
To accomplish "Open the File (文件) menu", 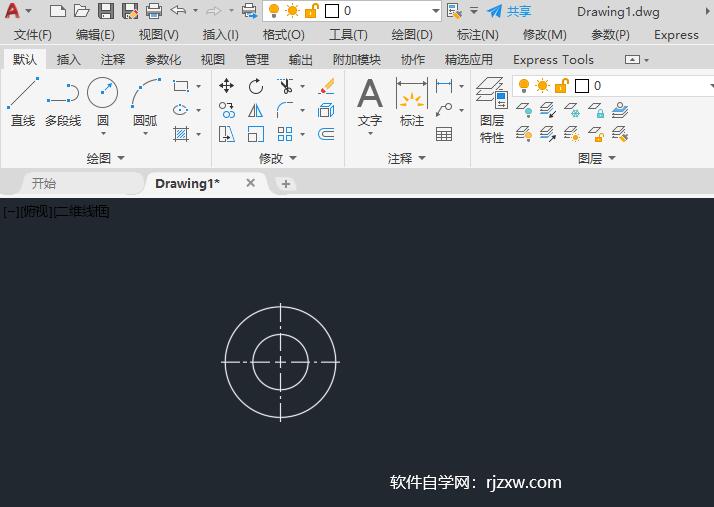I will [x=32, y=35].
